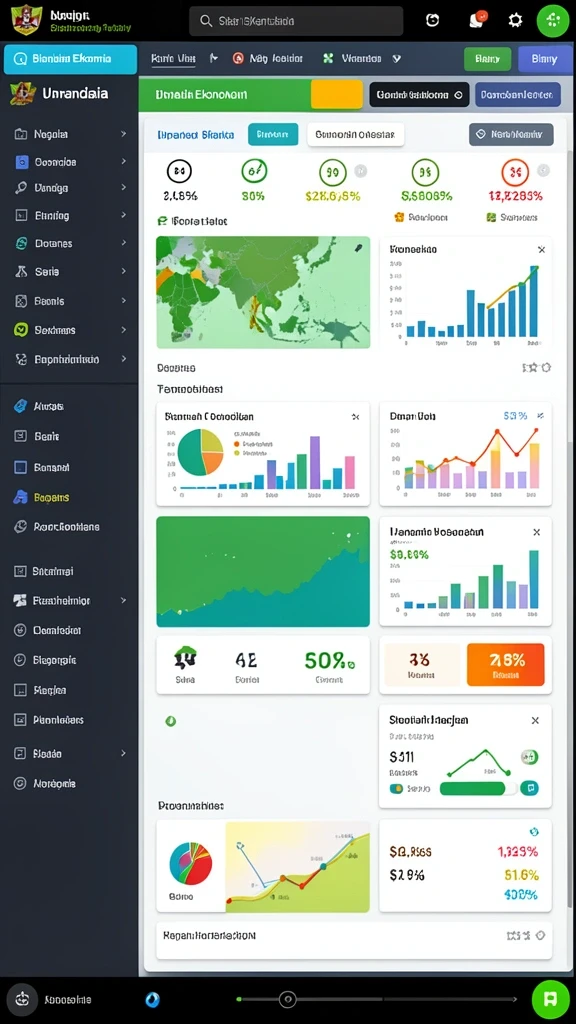Click the green square-icon button at bottom right
The image size is (576, 1024).
point(549,999)
